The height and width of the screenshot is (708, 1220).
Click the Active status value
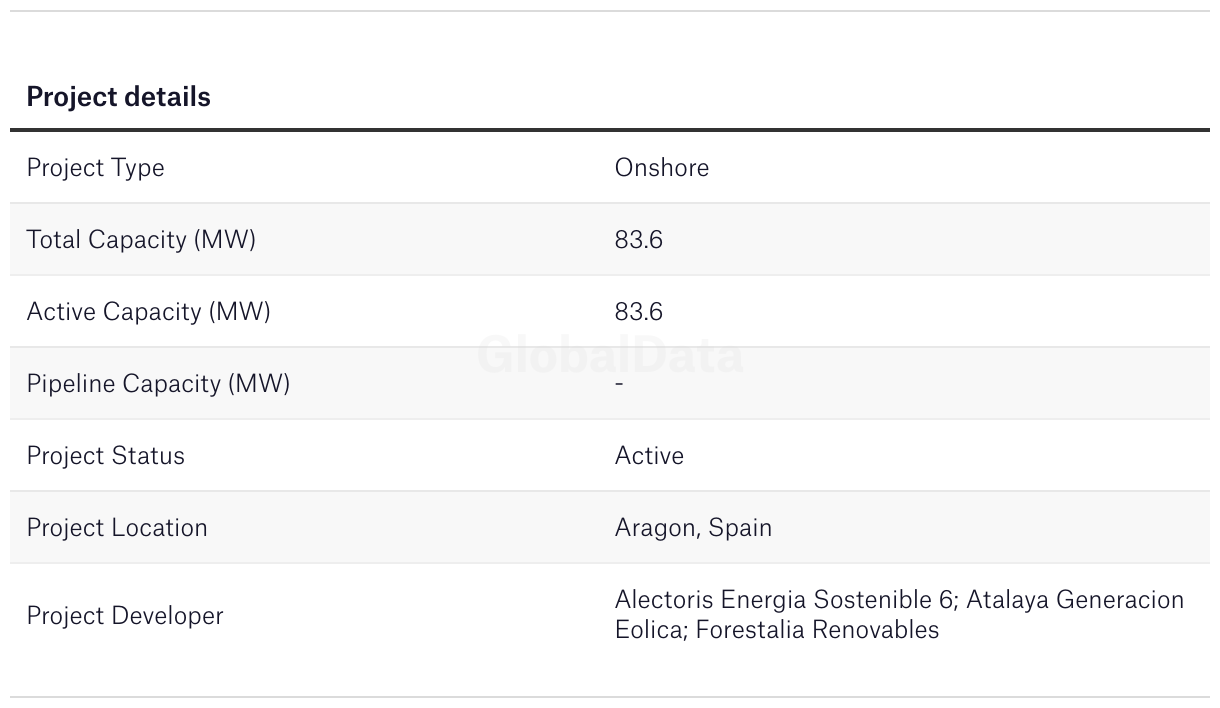point(650,456)
